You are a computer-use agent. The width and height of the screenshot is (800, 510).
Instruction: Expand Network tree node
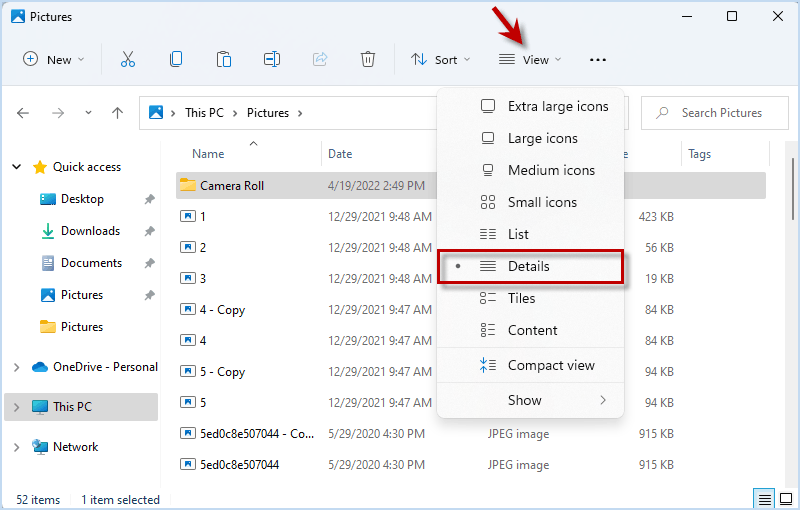[x=17, y=447]
